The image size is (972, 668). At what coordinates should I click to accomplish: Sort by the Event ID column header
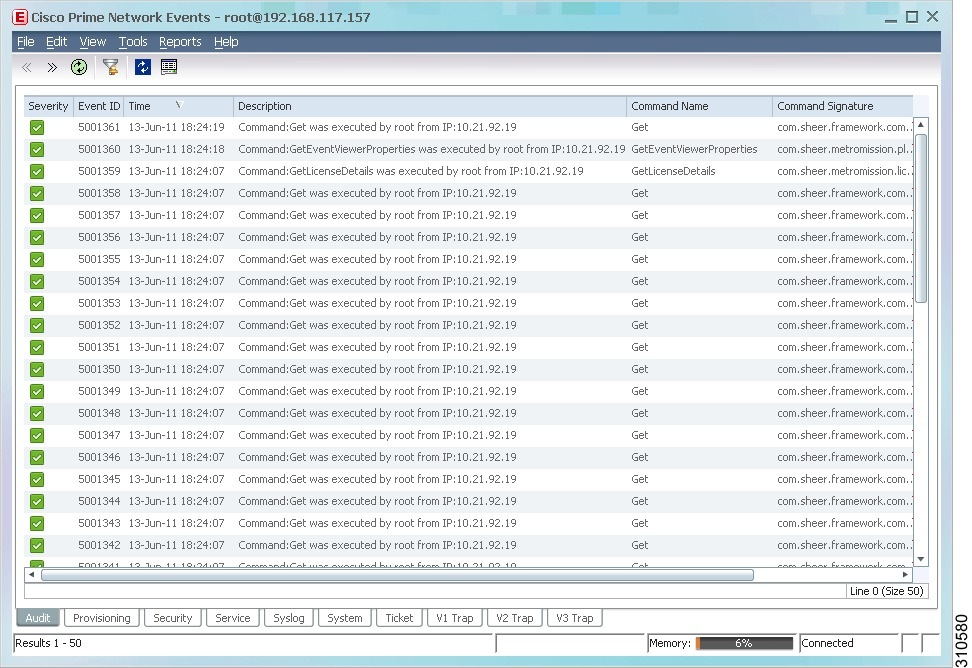(99, 106)
